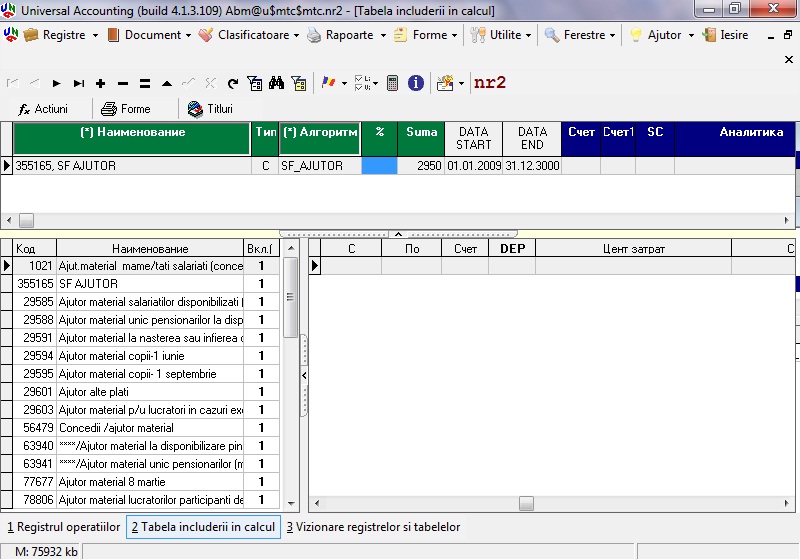Open filter table icon next to refresh

(255, 83)
